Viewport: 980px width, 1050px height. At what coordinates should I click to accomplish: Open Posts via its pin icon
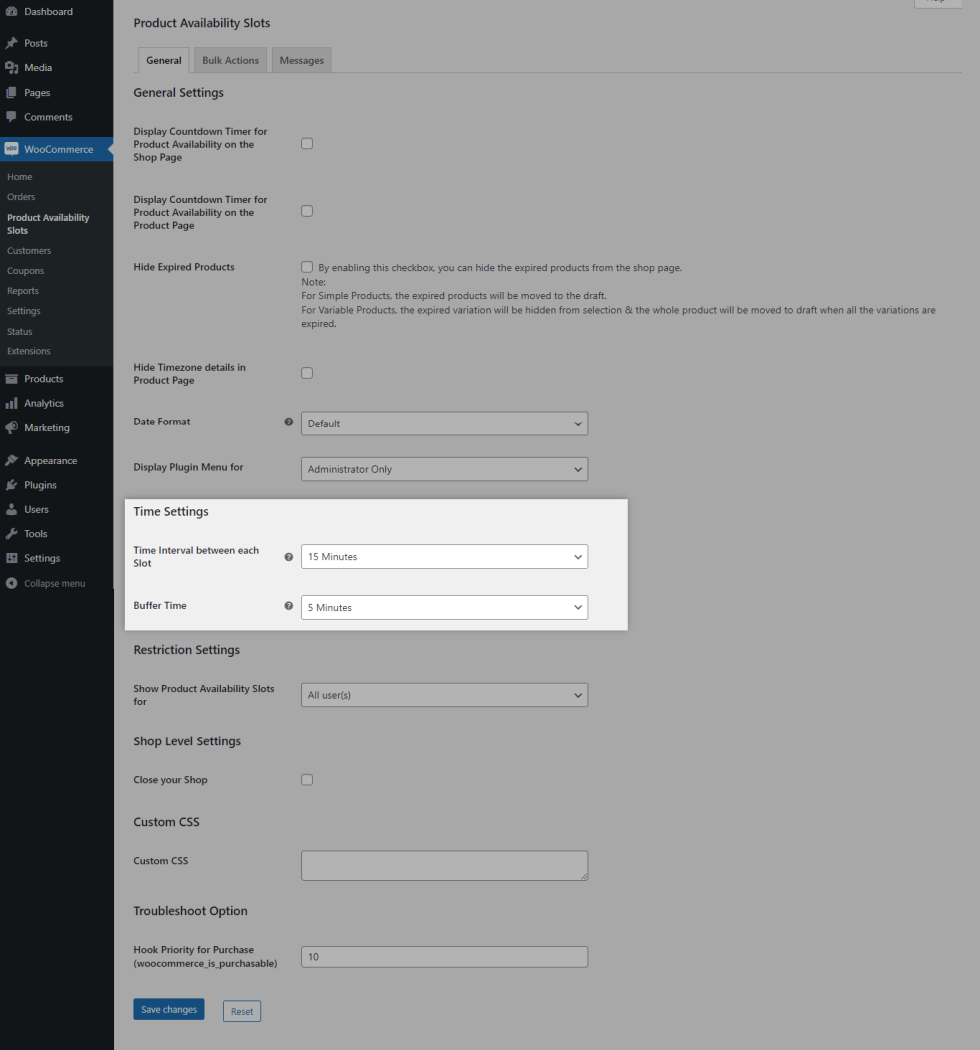coord(11,43)
